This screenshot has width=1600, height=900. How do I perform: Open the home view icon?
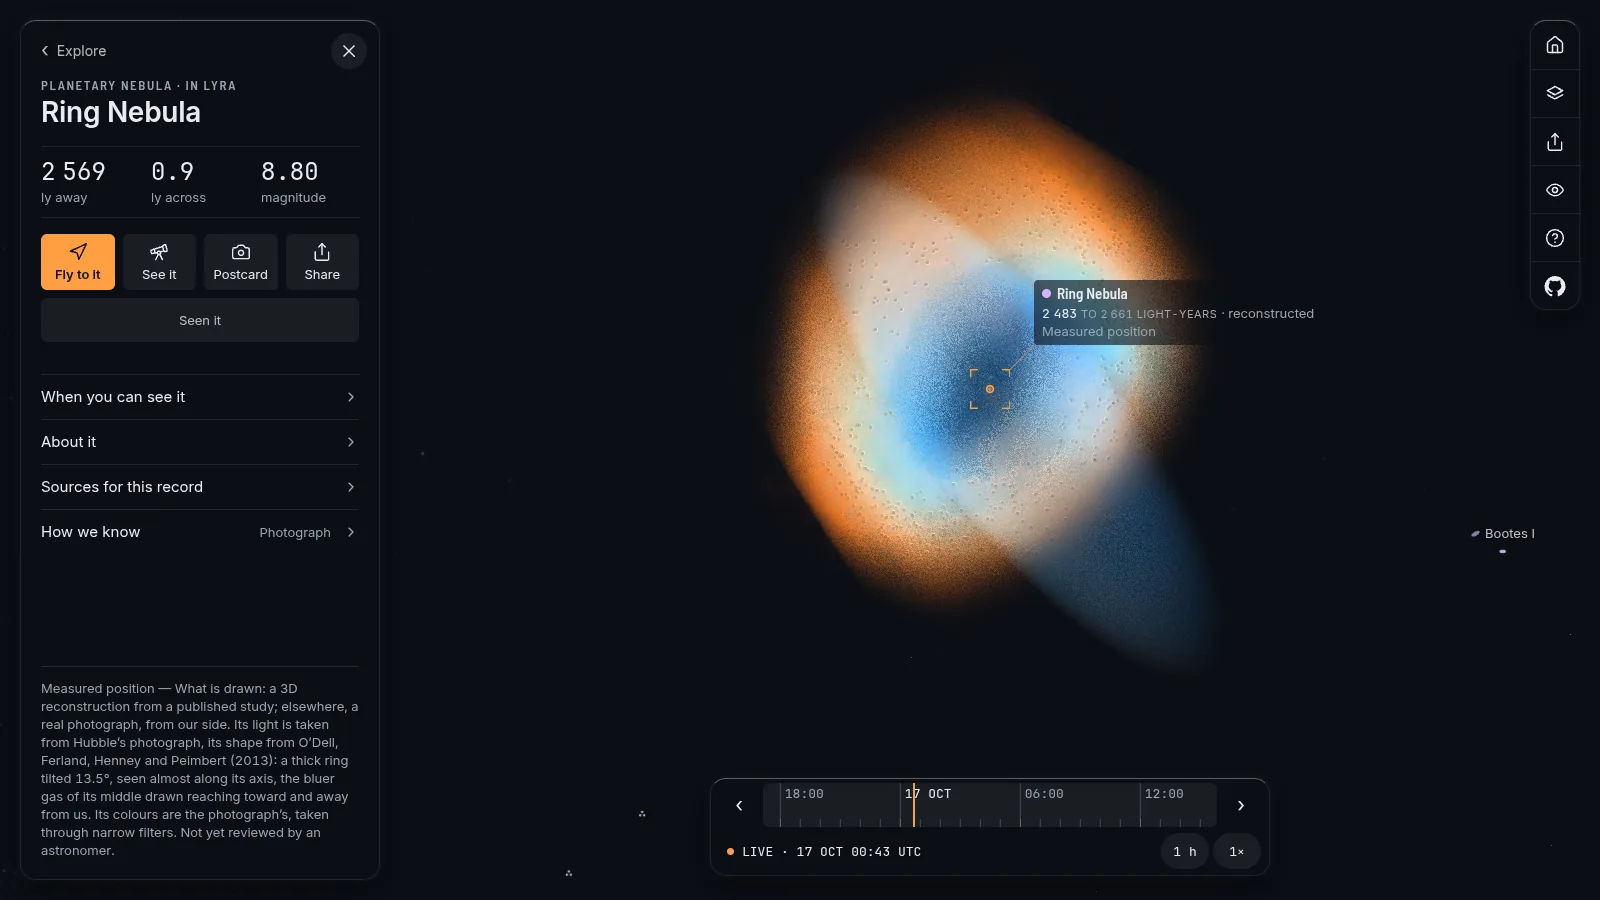pos(1555,45)
